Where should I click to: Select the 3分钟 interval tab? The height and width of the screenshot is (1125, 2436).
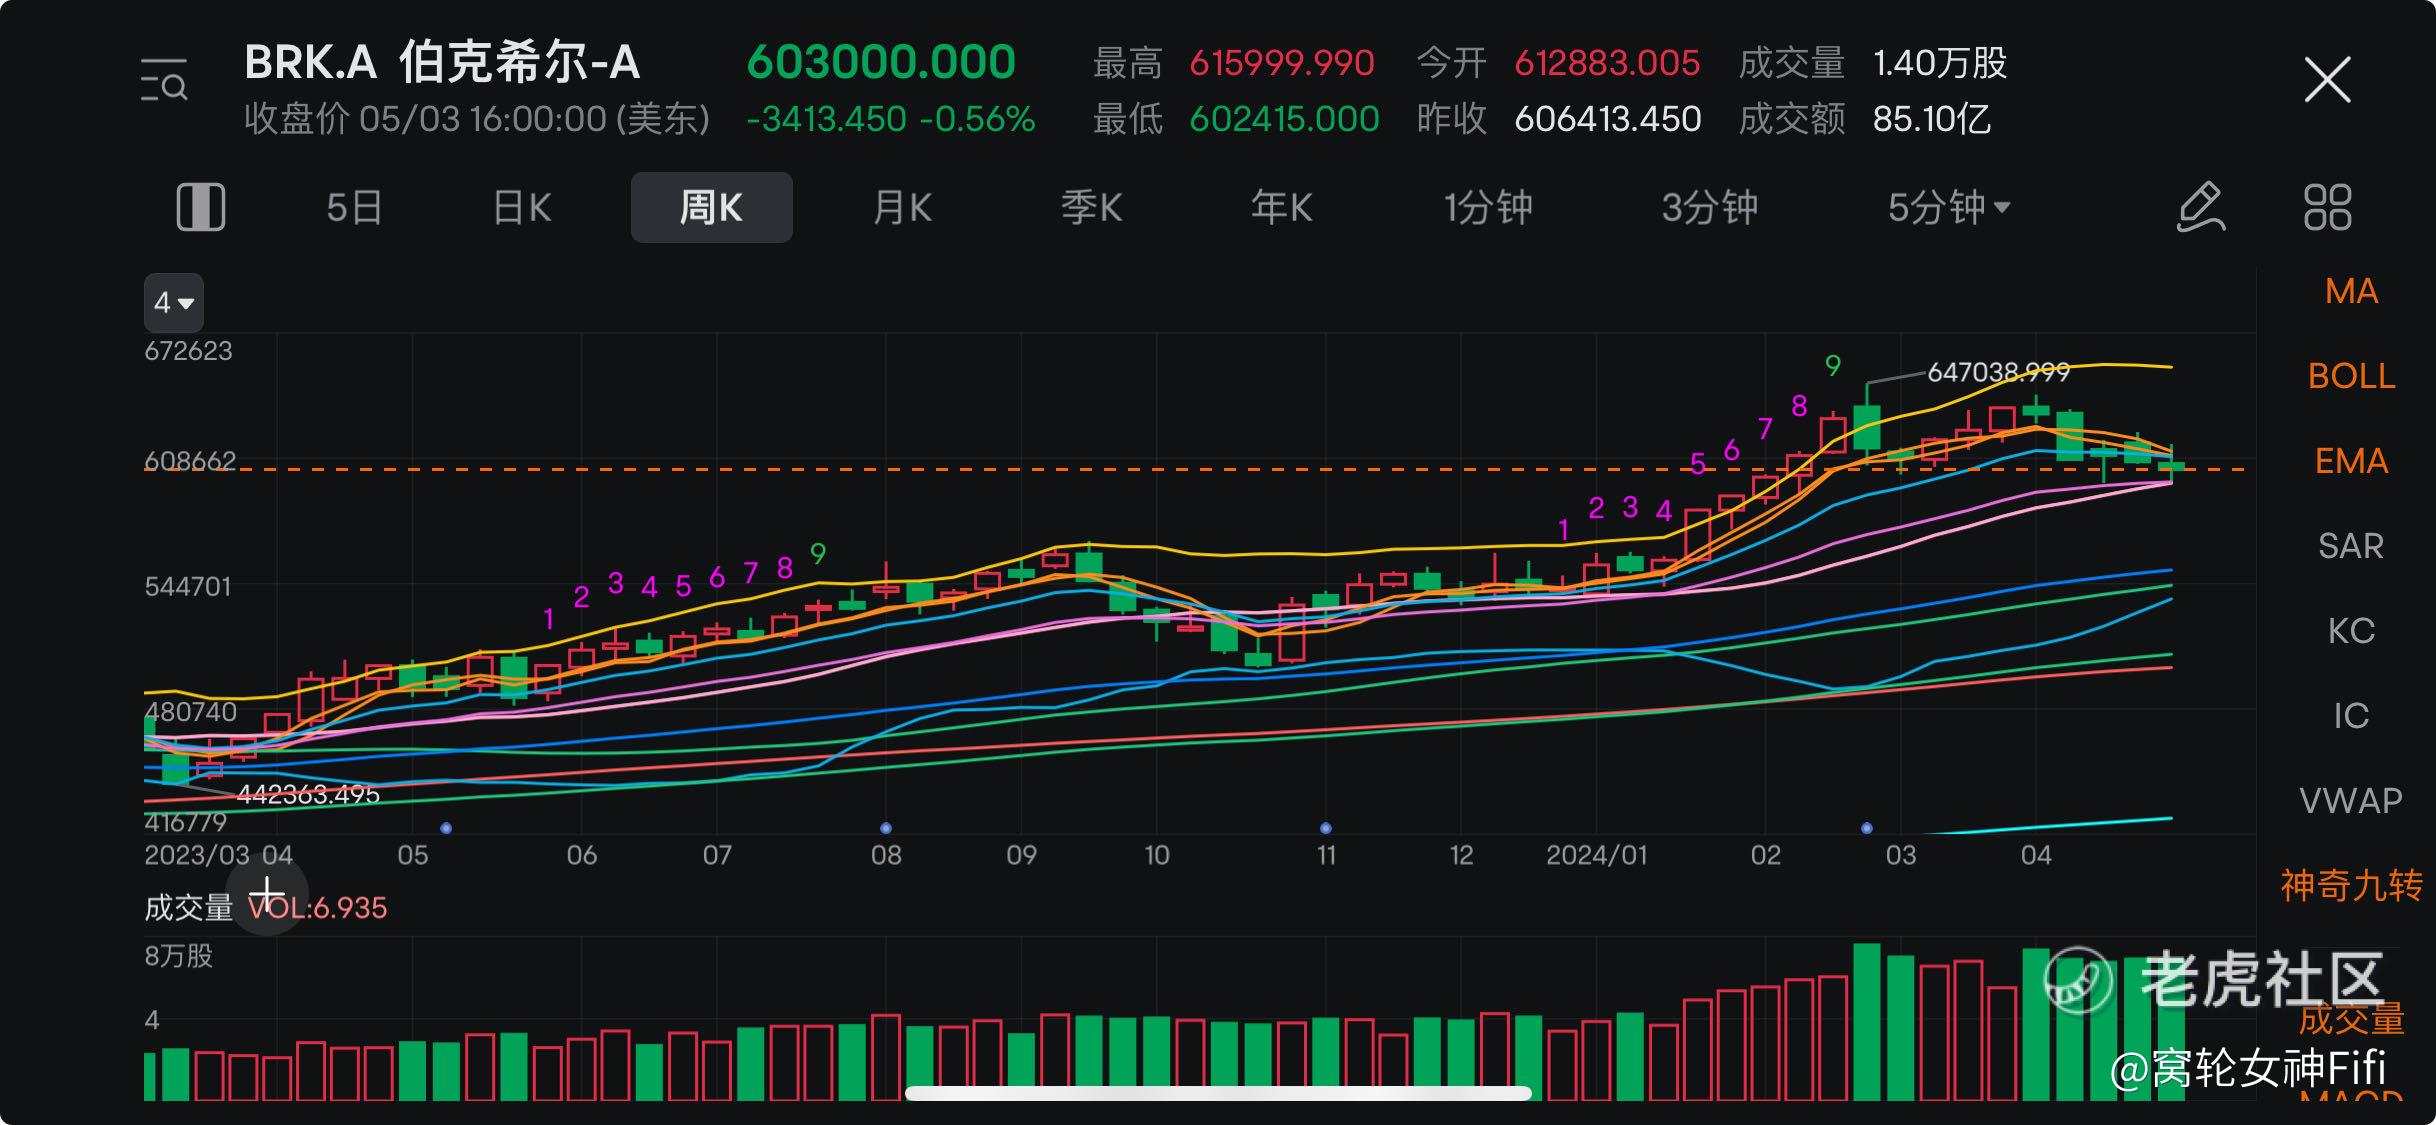click(x=1709, y=208)
